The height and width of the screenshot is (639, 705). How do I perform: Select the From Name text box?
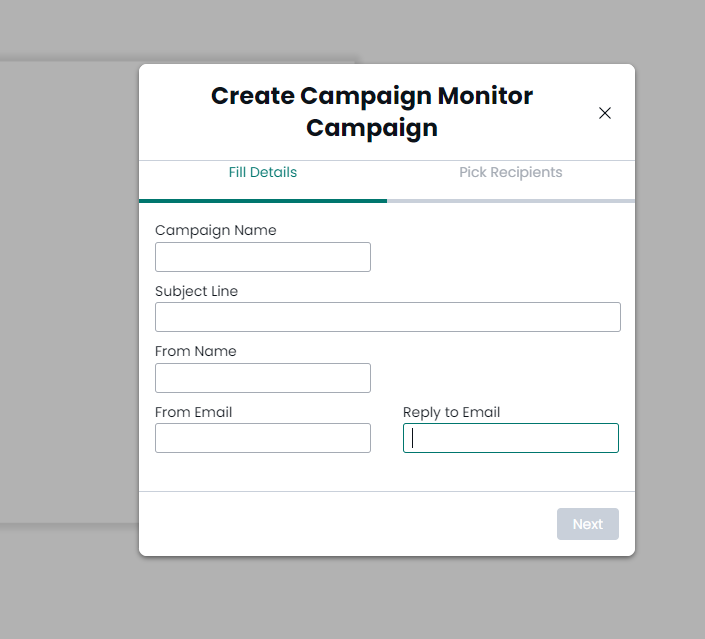(263, 378)
